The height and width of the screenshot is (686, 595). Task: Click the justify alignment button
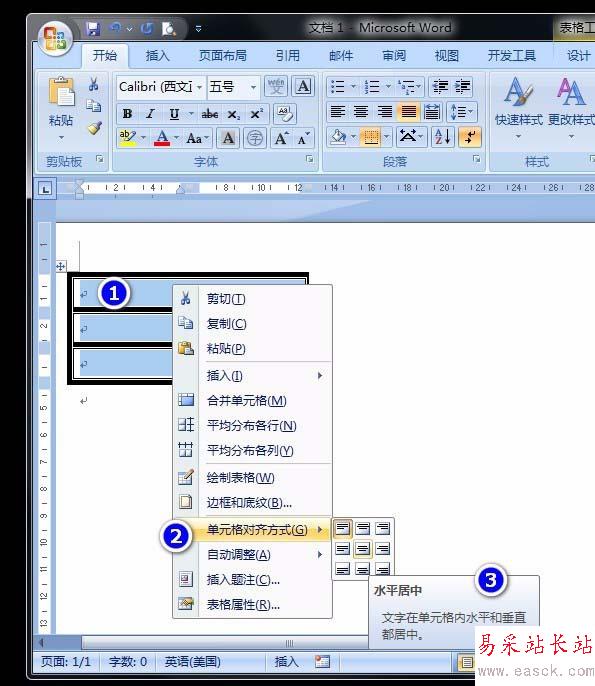click(409, 112)
